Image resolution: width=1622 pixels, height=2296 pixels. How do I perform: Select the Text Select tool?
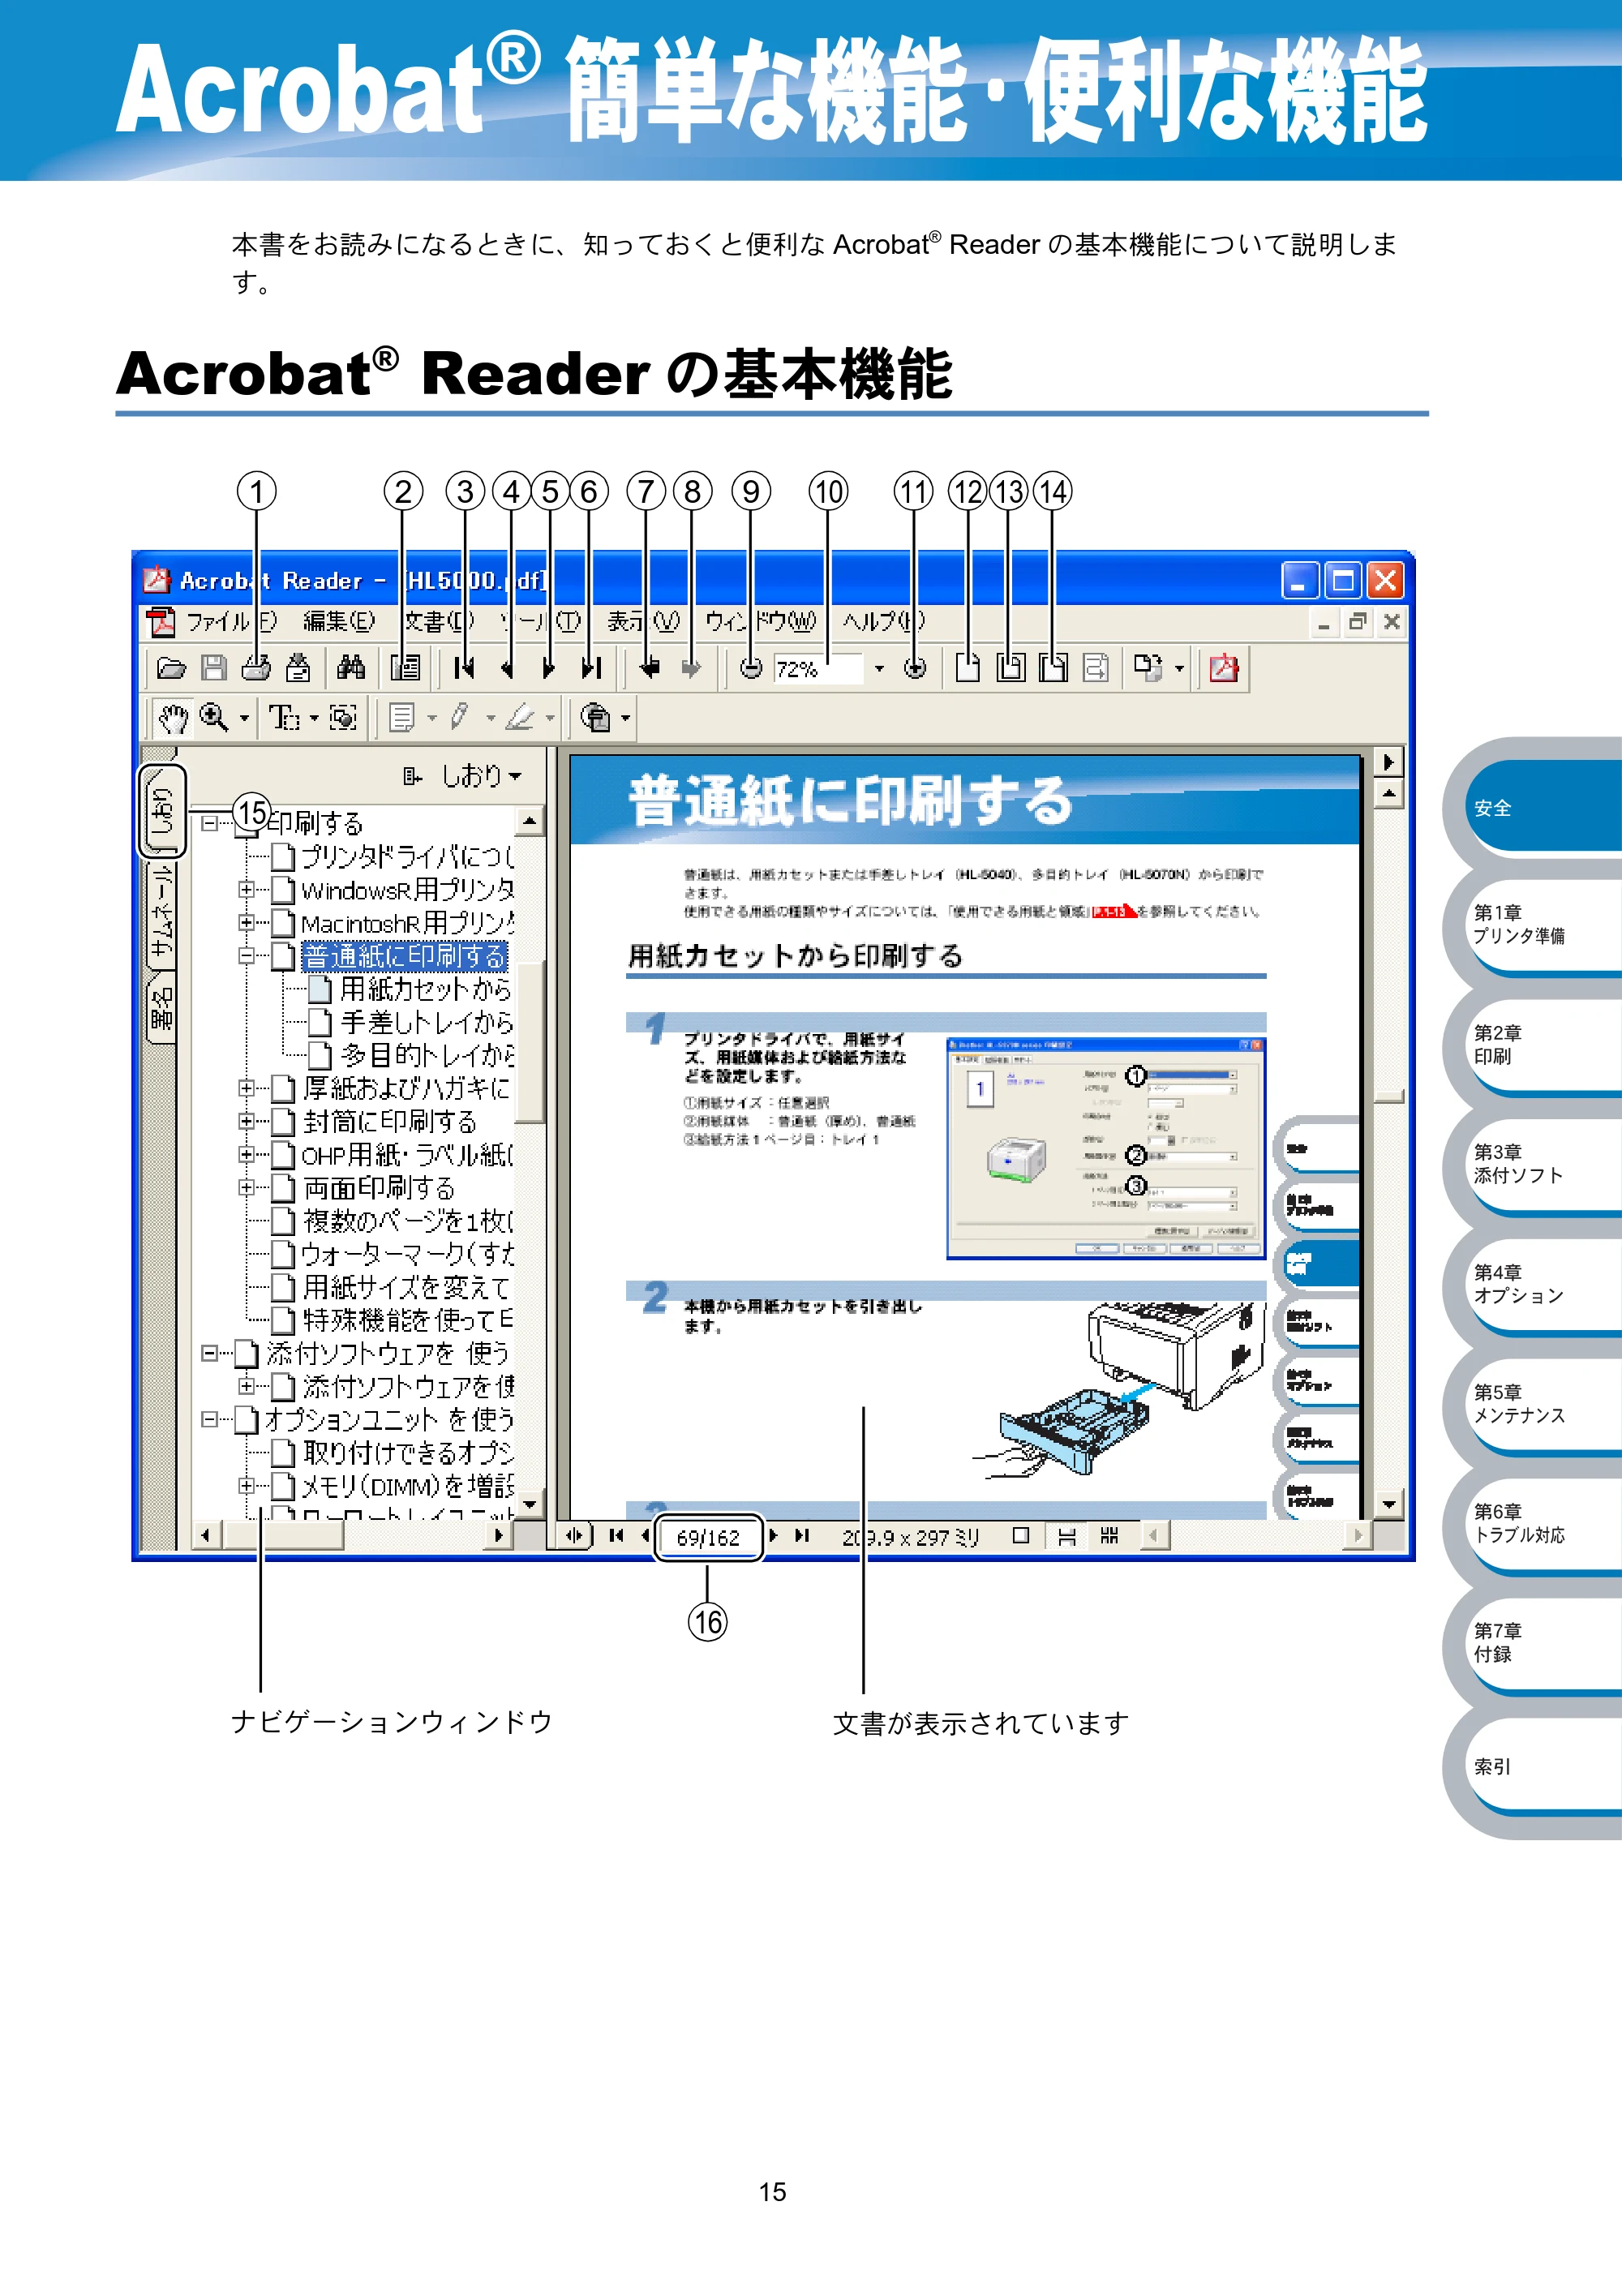pyautogui.click(x=284, y=717)
